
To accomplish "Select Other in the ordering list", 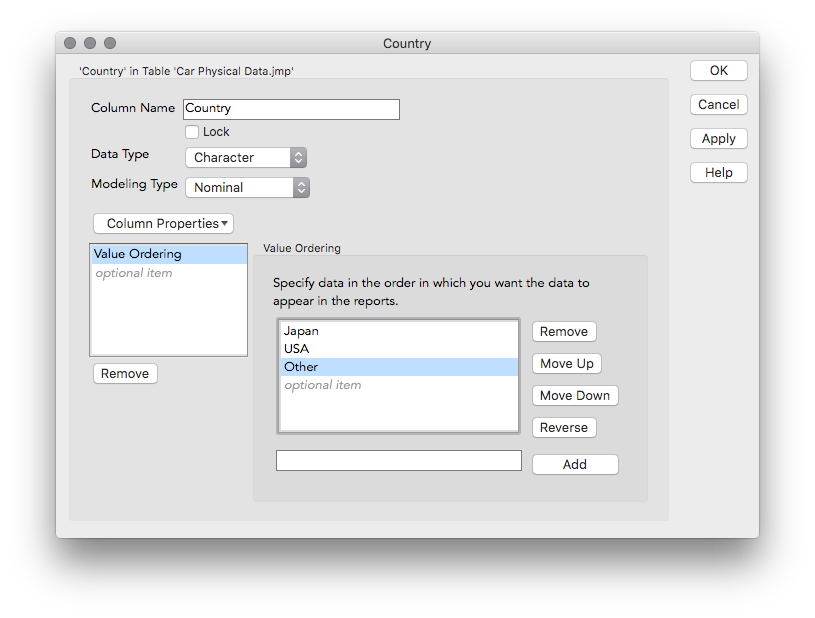I will (x=399, y=367).
